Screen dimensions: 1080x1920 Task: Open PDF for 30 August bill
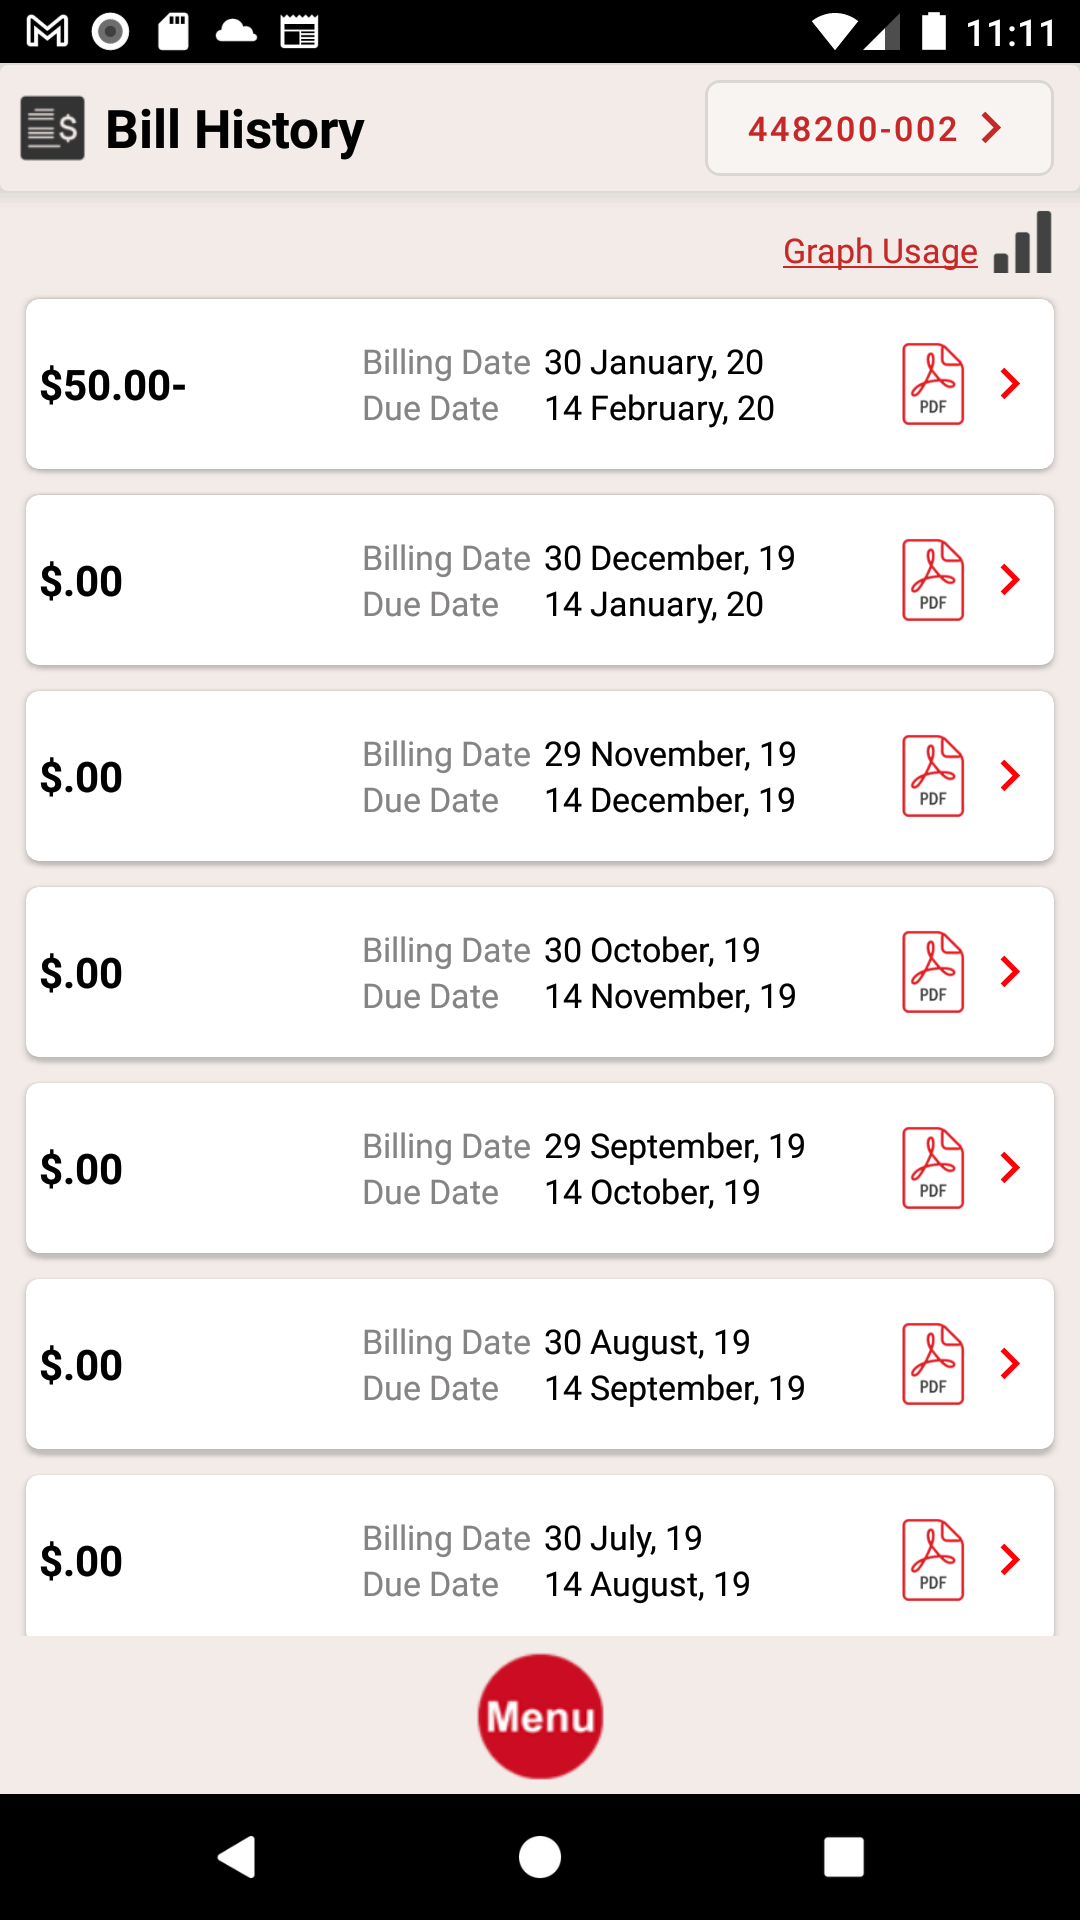click(933, 1365)
